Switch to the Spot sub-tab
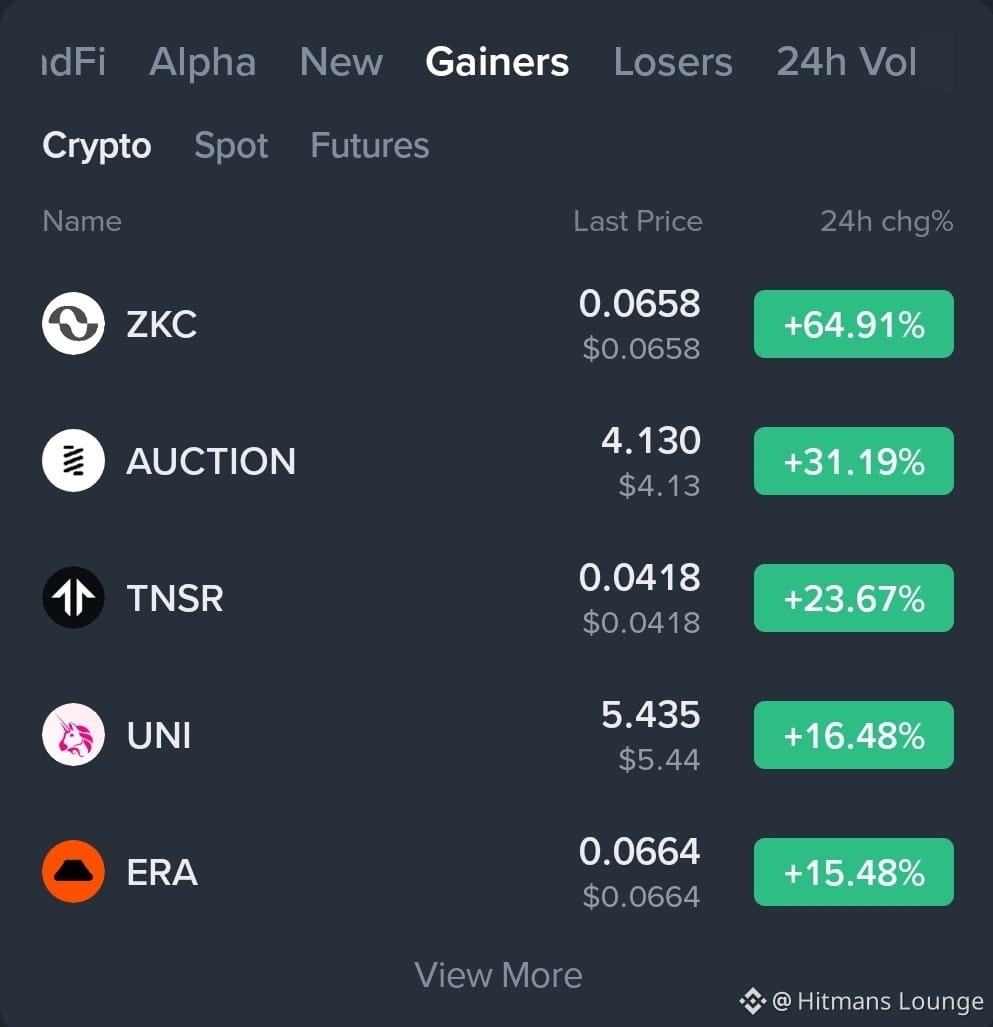 click(231, 145)
